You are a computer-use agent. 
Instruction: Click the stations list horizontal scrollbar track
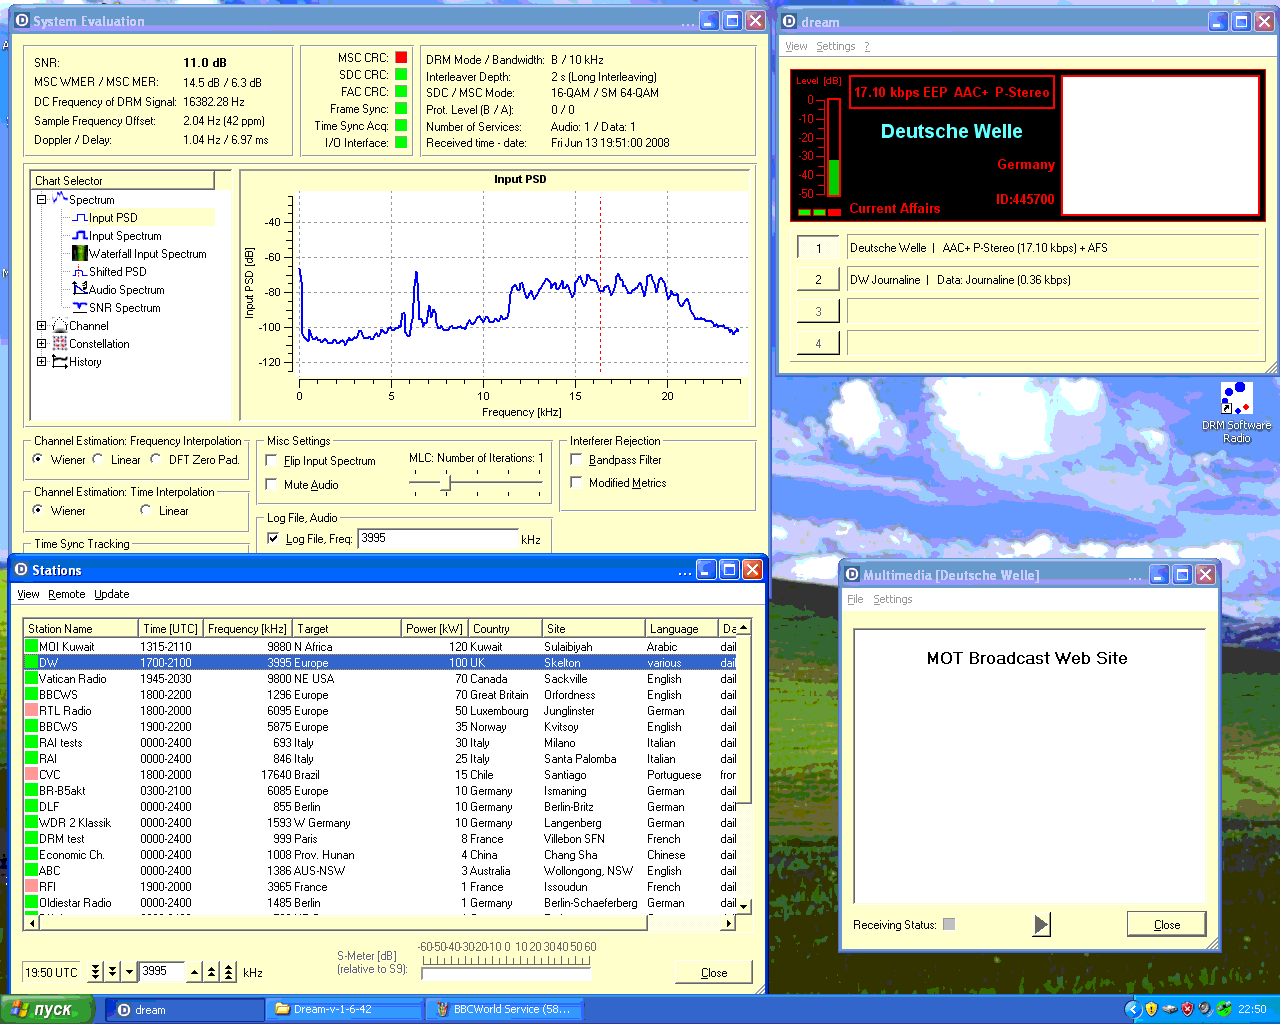379,923
